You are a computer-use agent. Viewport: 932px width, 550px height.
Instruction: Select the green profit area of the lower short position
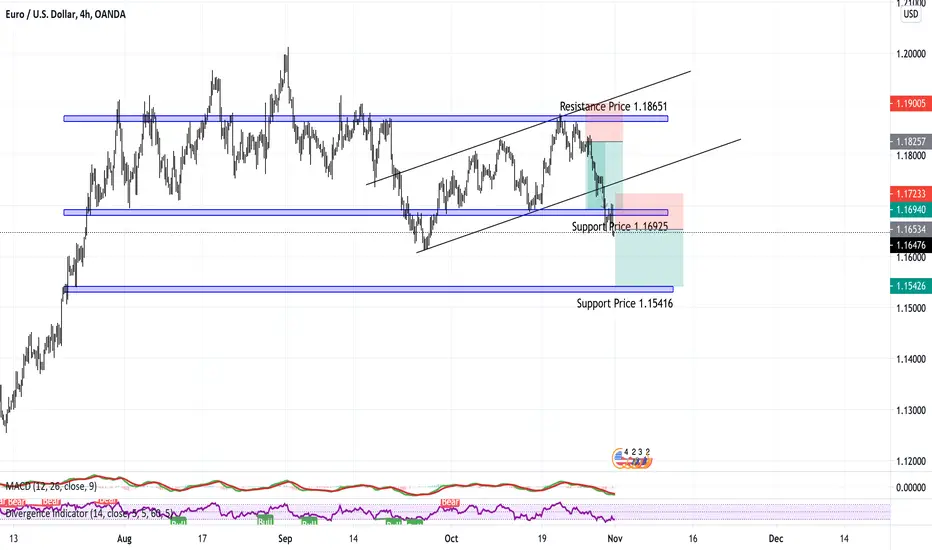pyautogui.click(x=649, y=258)
